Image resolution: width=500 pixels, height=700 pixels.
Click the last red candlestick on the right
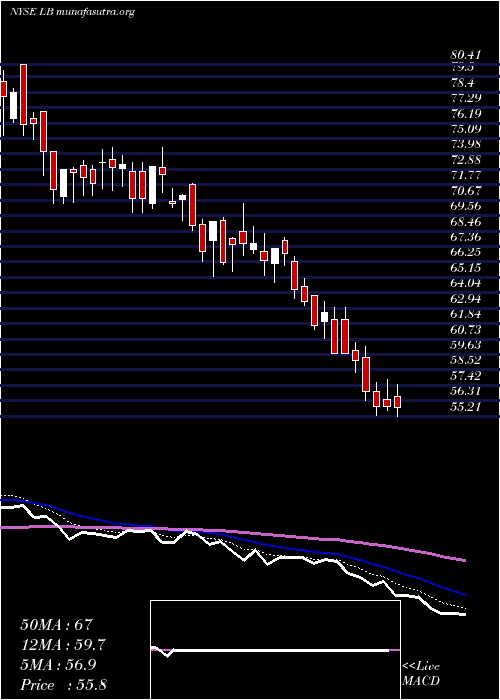[x=397, y=402]
